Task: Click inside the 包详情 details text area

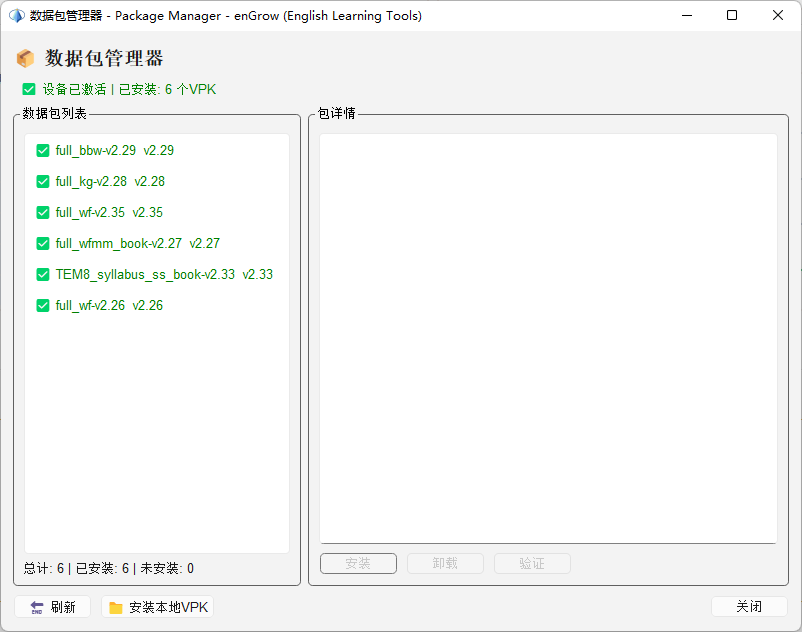Action: (x=548, y=338)
